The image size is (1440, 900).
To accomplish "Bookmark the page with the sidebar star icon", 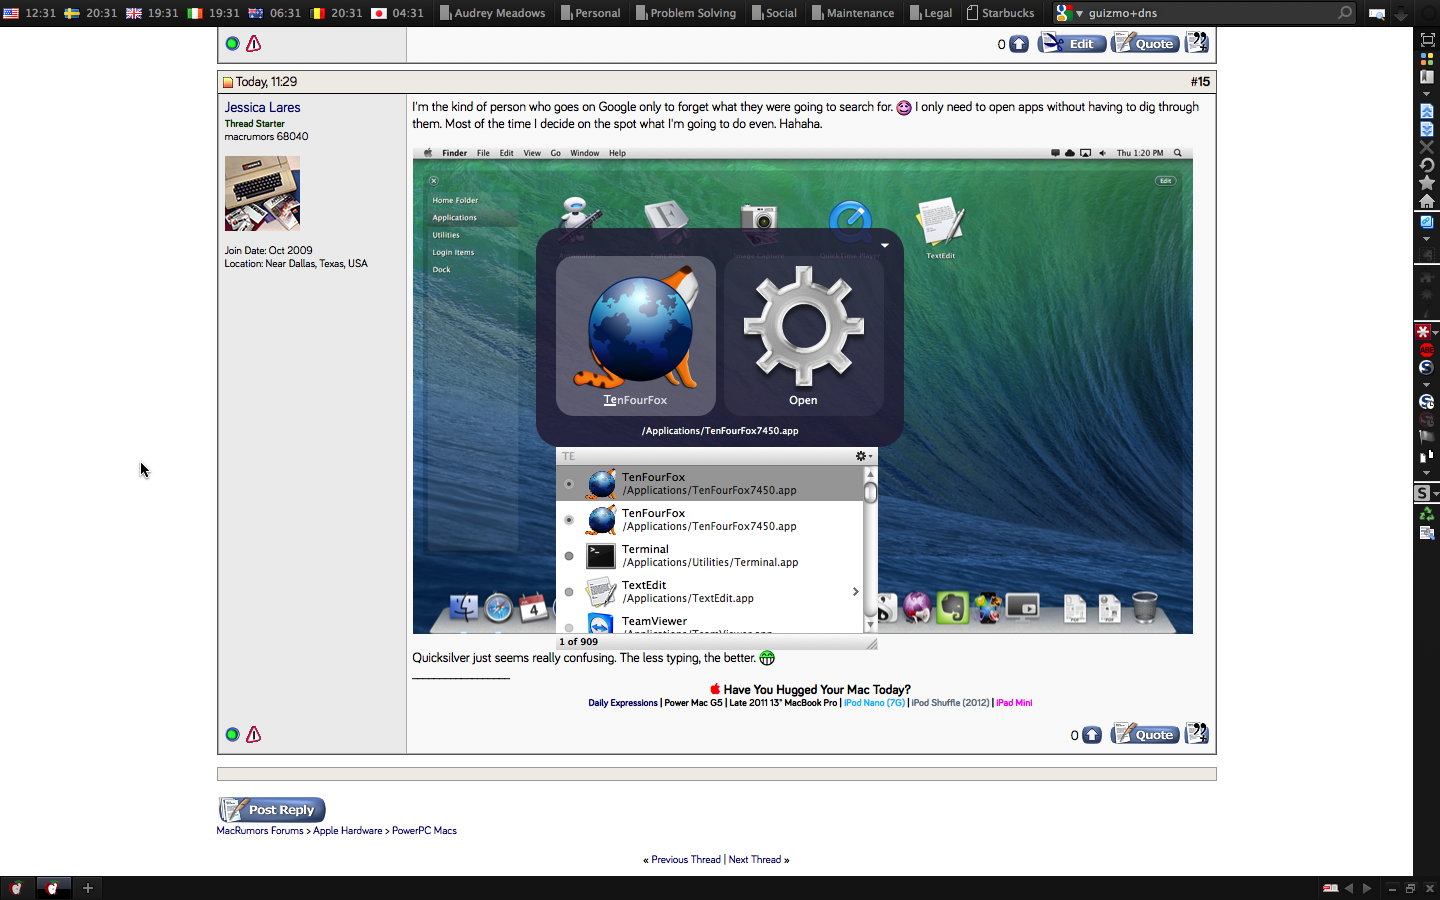I will 1427,183.
